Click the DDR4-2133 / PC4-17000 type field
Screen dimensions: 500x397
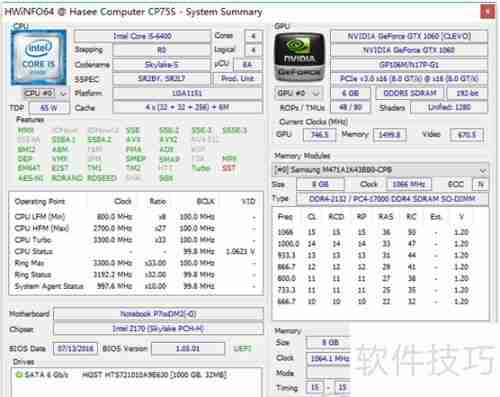(392, 199)
